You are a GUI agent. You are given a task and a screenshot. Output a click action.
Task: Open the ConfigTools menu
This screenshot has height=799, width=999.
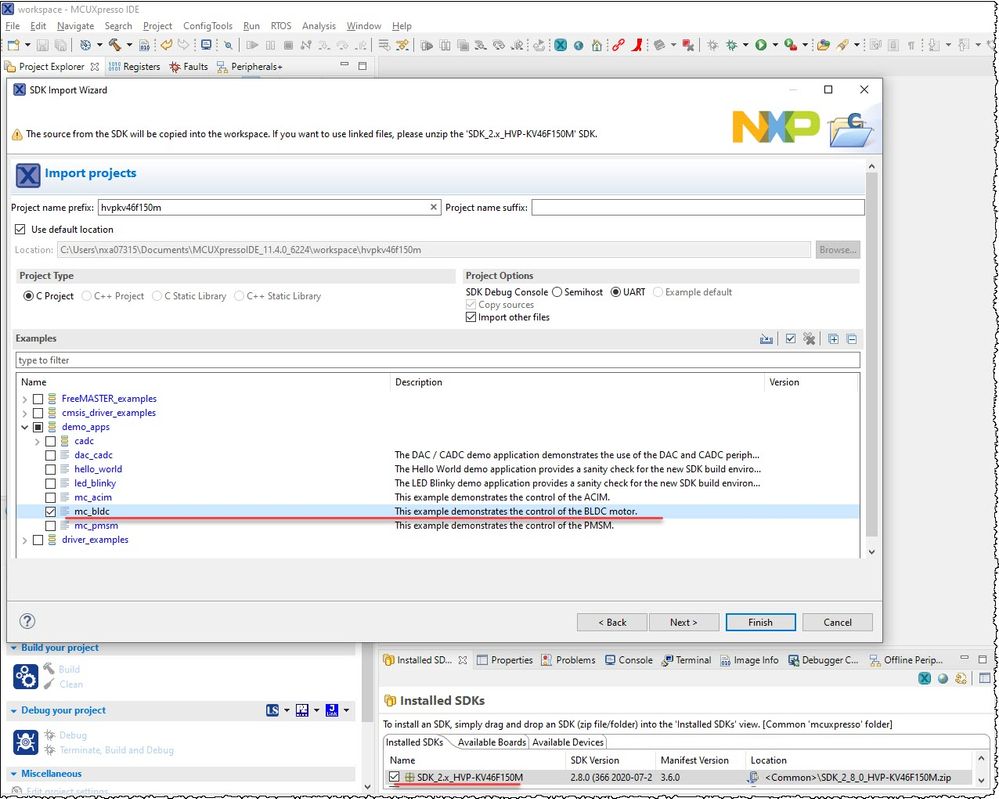click(x=208, y=26)
